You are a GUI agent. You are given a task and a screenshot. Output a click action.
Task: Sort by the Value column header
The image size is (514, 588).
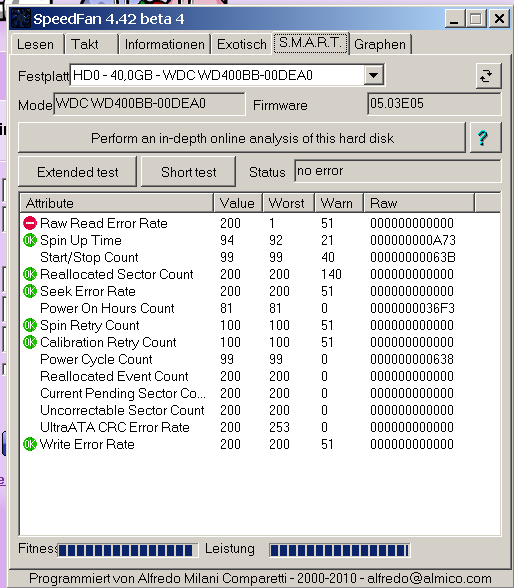(x=238, y=203)
